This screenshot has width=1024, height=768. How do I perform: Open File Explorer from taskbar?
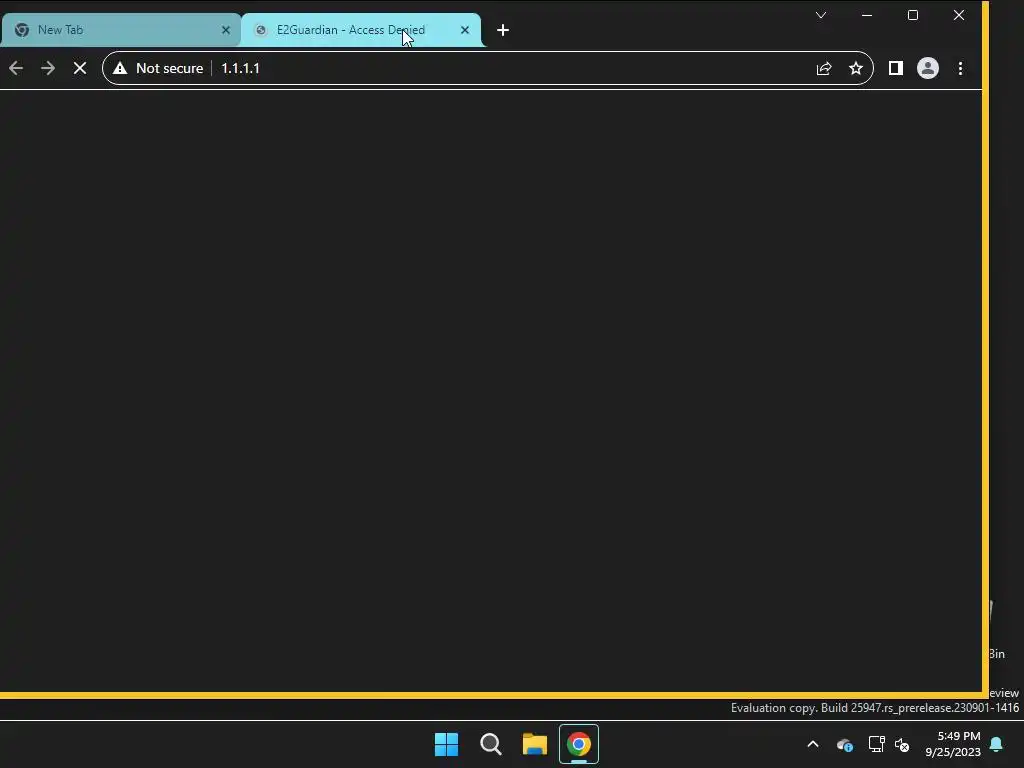point(535,744)
